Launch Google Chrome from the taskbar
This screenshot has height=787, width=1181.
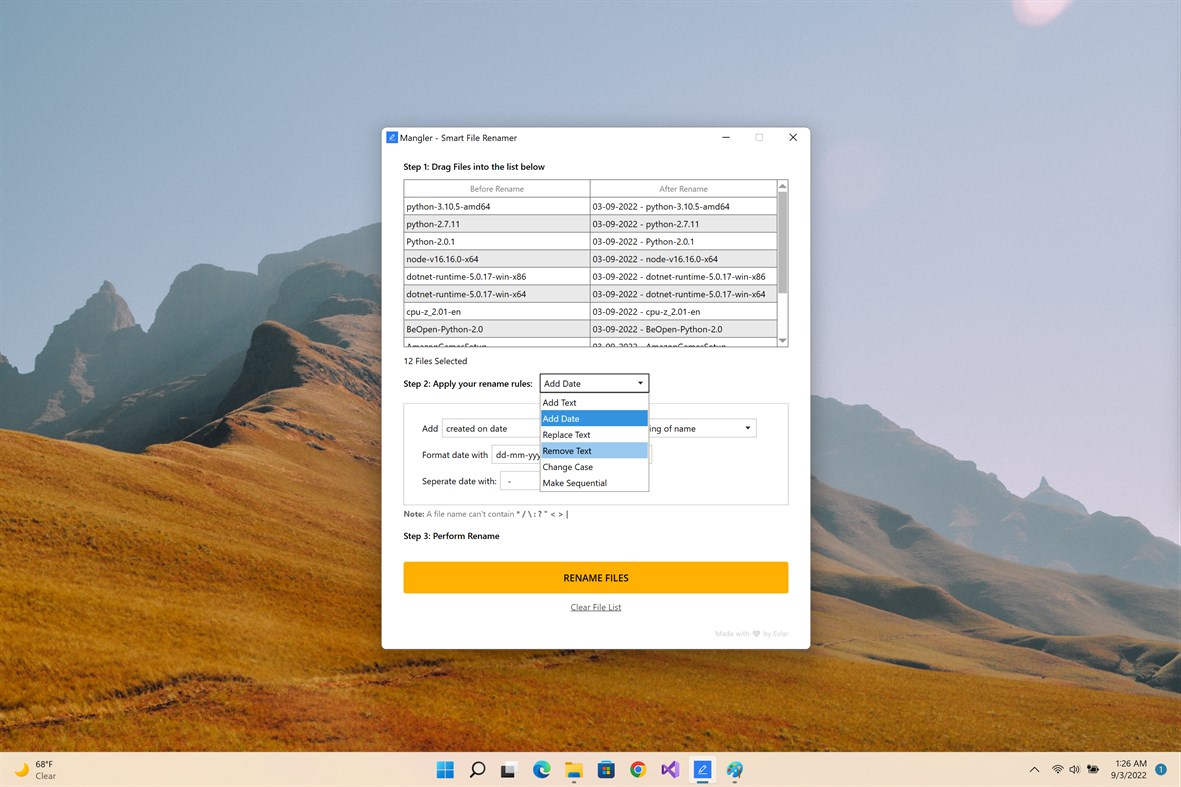point(637,770)
